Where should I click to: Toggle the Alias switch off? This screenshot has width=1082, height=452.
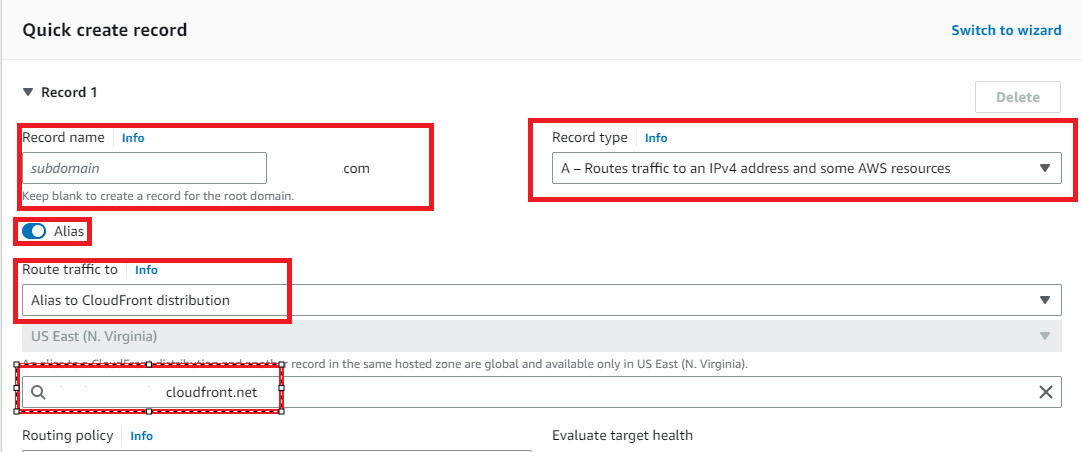[x=34, y=231]
